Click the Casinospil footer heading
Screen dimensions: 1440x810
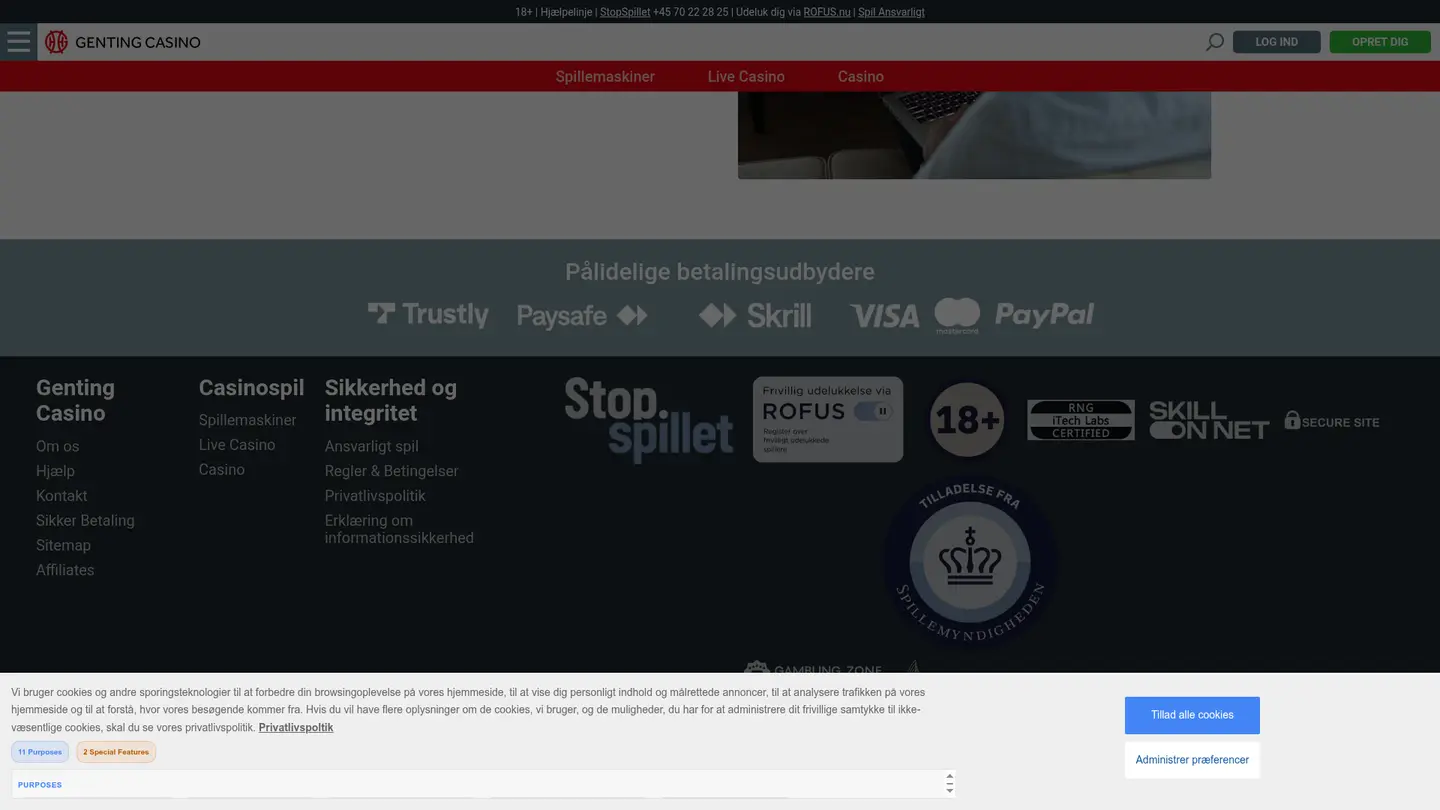point(251,388)
